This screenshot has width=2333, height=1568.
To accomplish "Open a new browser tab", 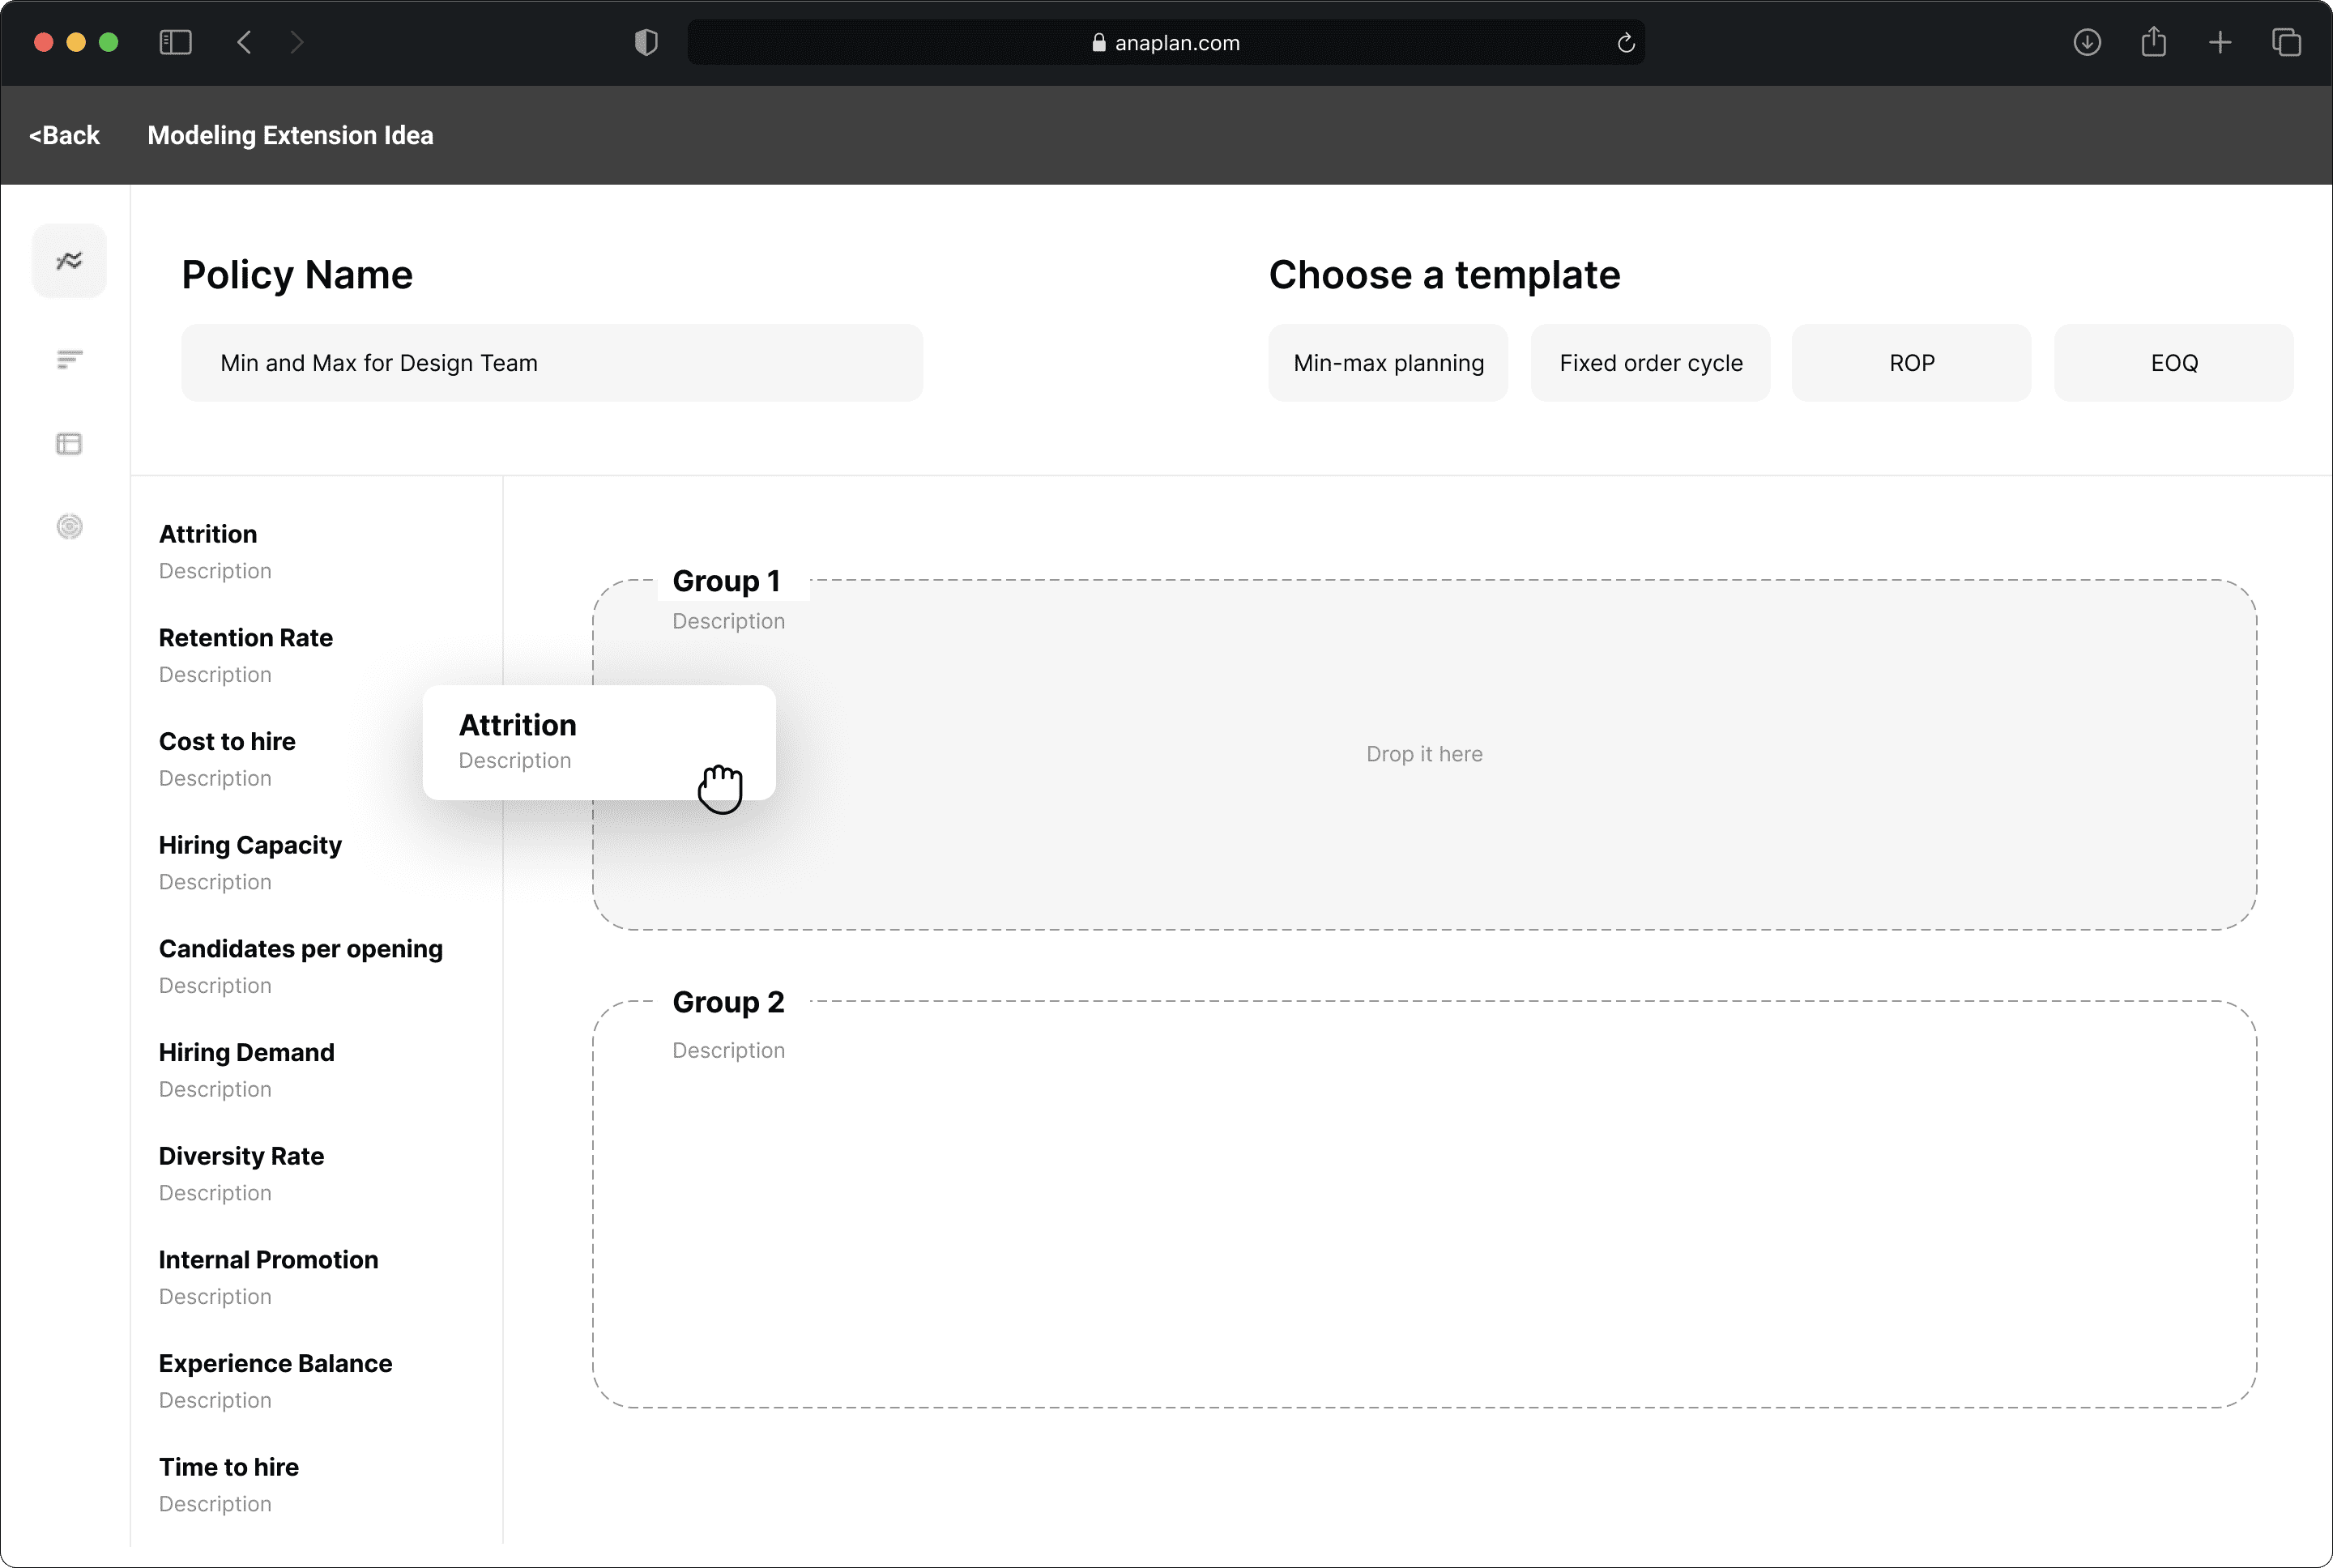I will pyautogui.click(x=2220, y=42).
